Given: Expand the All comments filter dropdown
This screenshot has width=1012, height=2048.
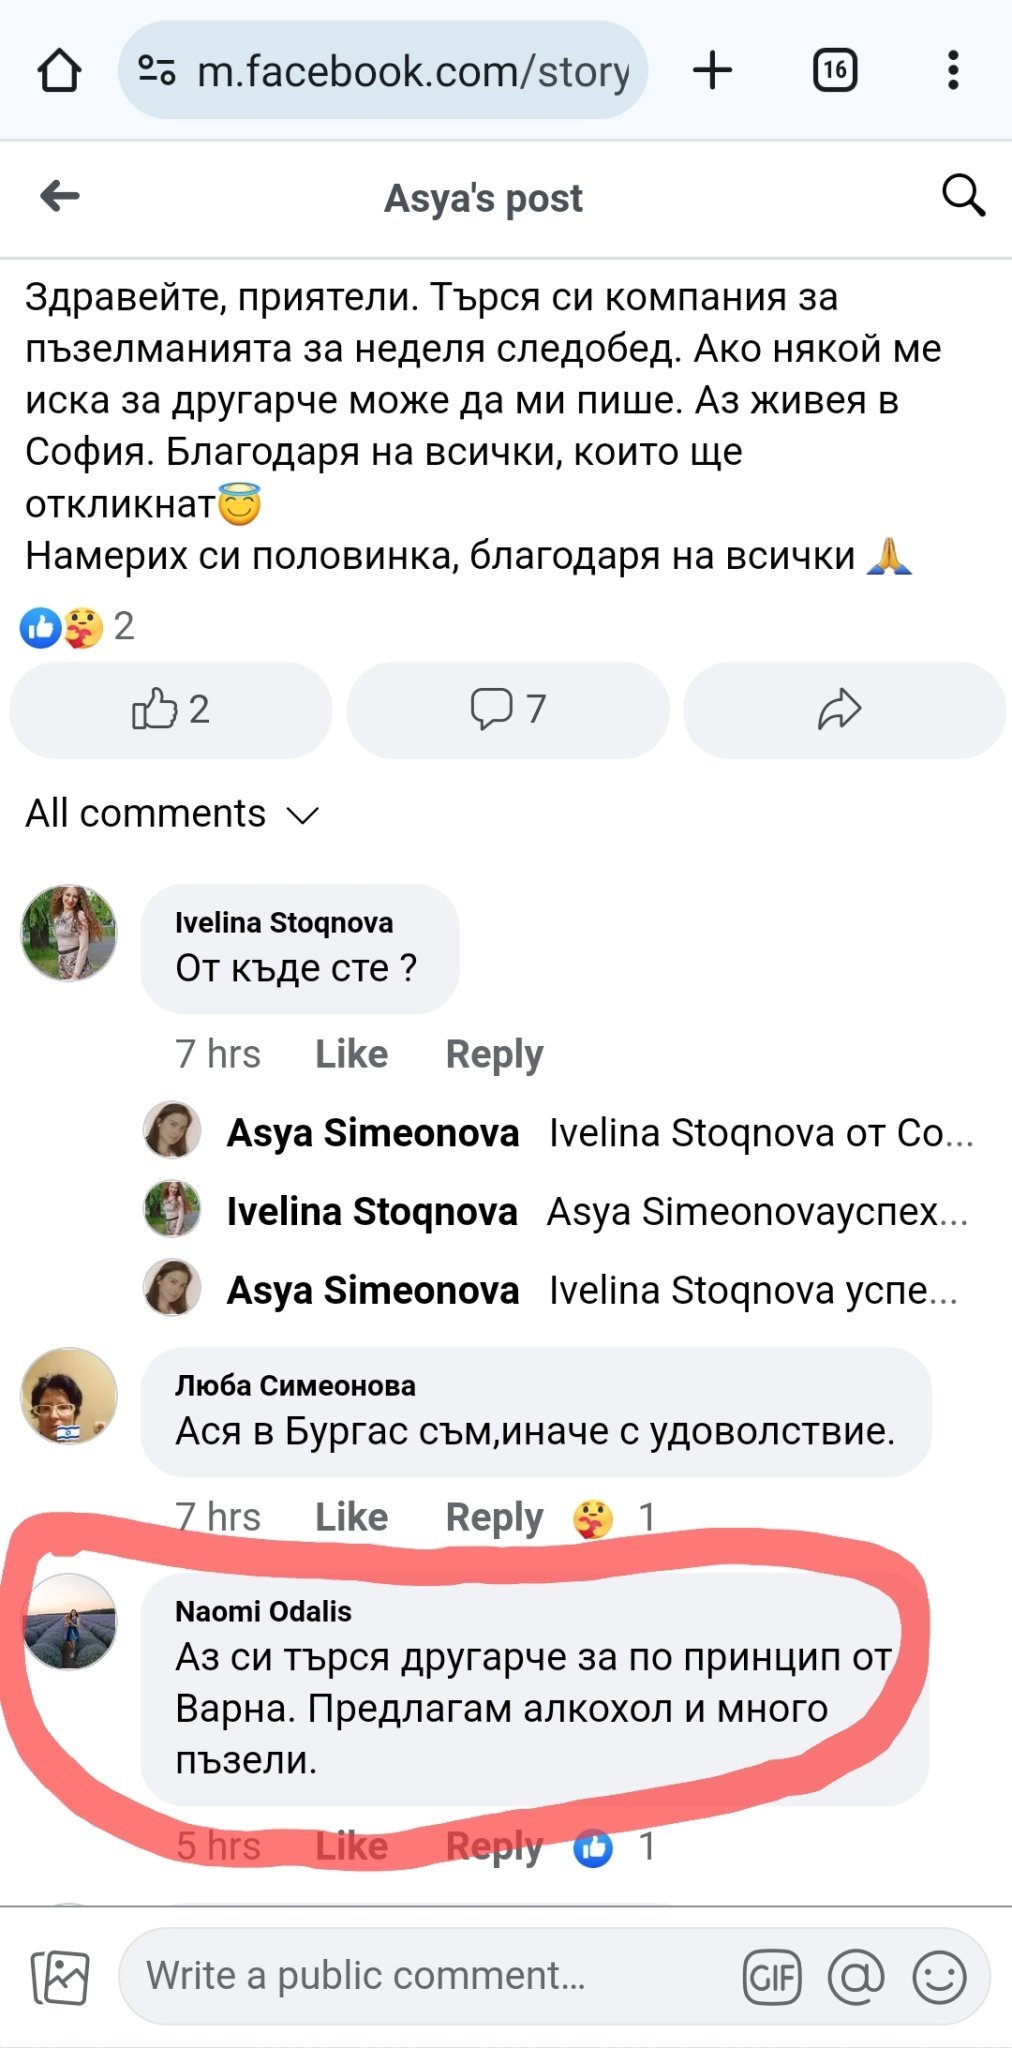Looking at the screenshot, I should tap(172, 814).
